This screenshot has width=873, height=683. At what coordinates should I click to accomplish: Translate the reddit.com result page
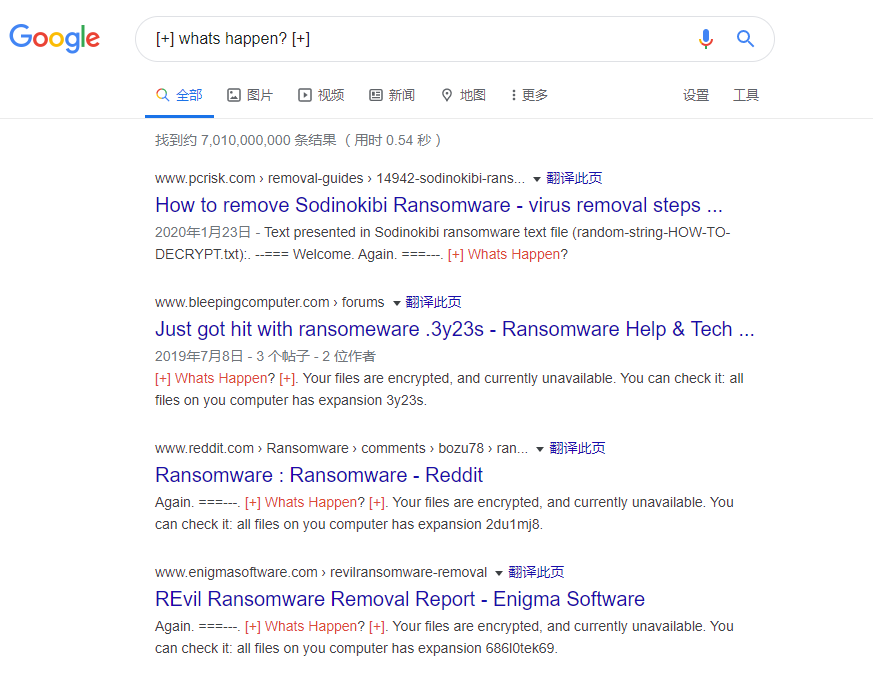[577, 448]
